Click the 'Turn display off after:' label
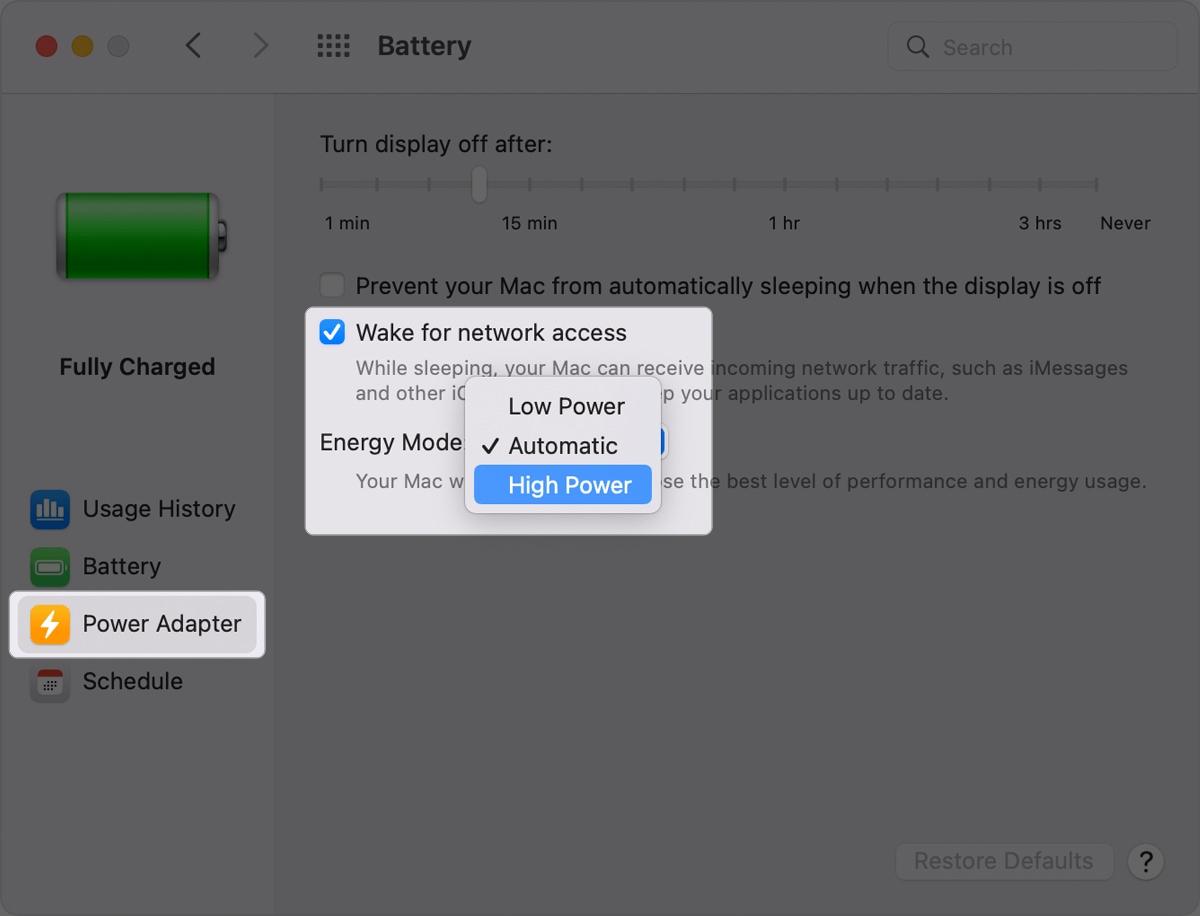The width and height of the screenshot is (1200, 916). pos(436,144)
